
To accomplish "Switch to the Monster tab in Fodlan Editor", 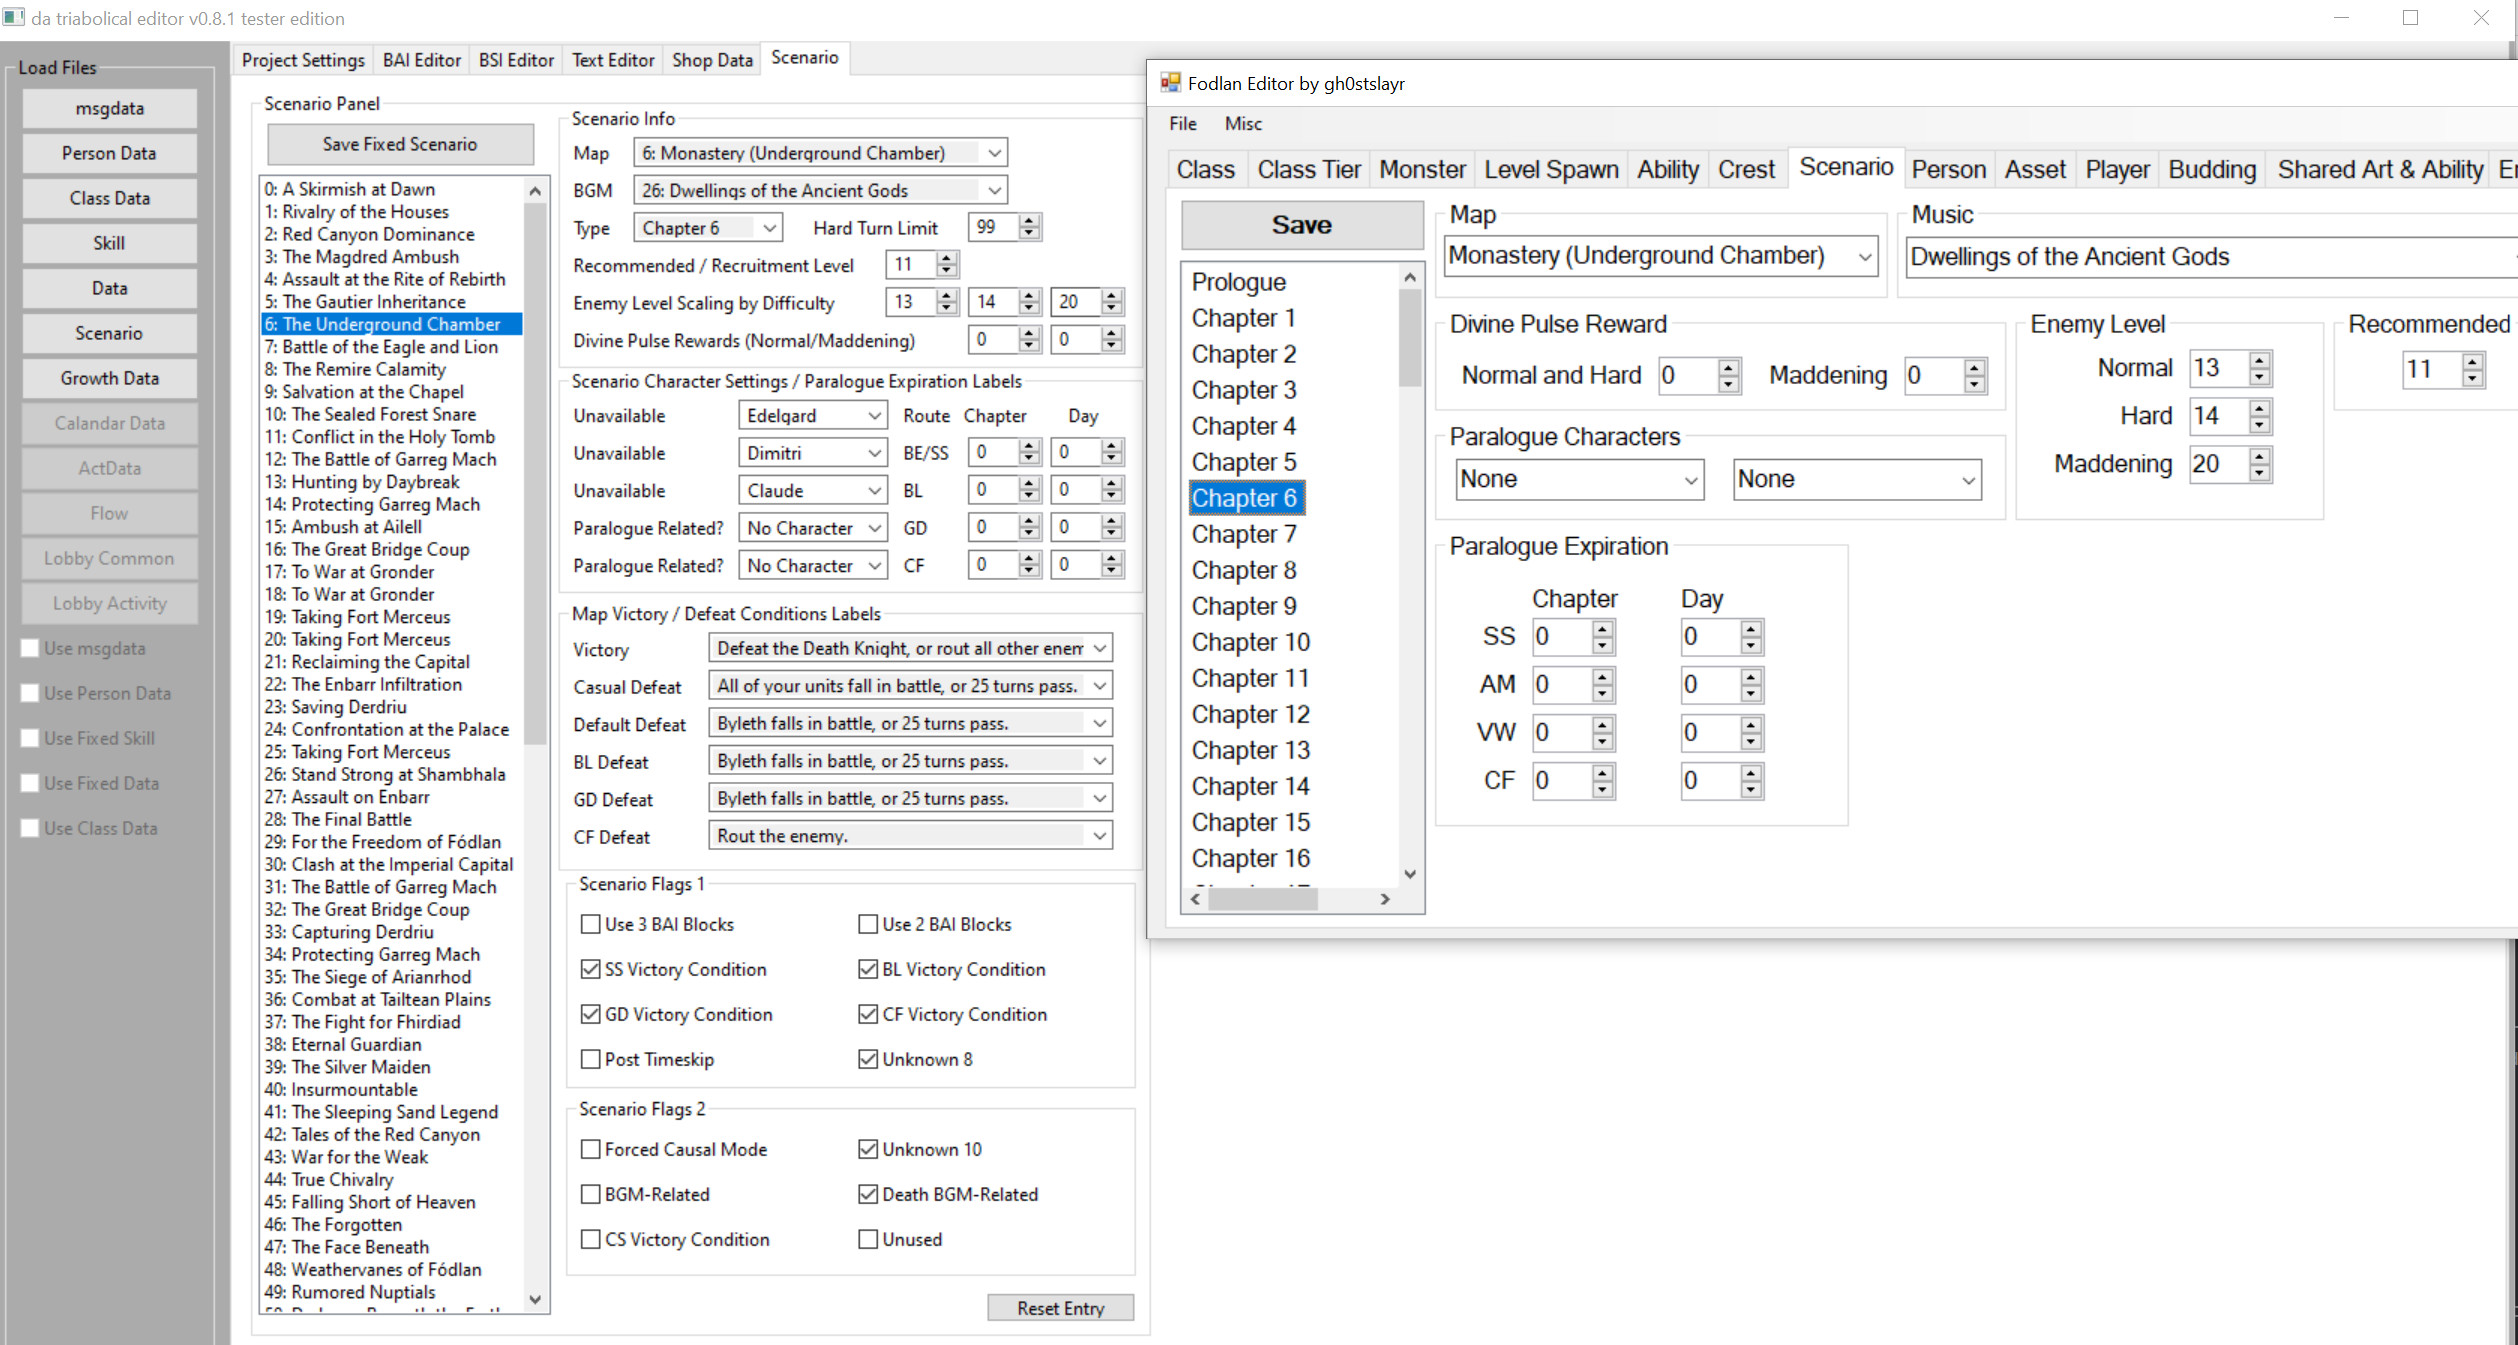I will tap(1421, 168).
